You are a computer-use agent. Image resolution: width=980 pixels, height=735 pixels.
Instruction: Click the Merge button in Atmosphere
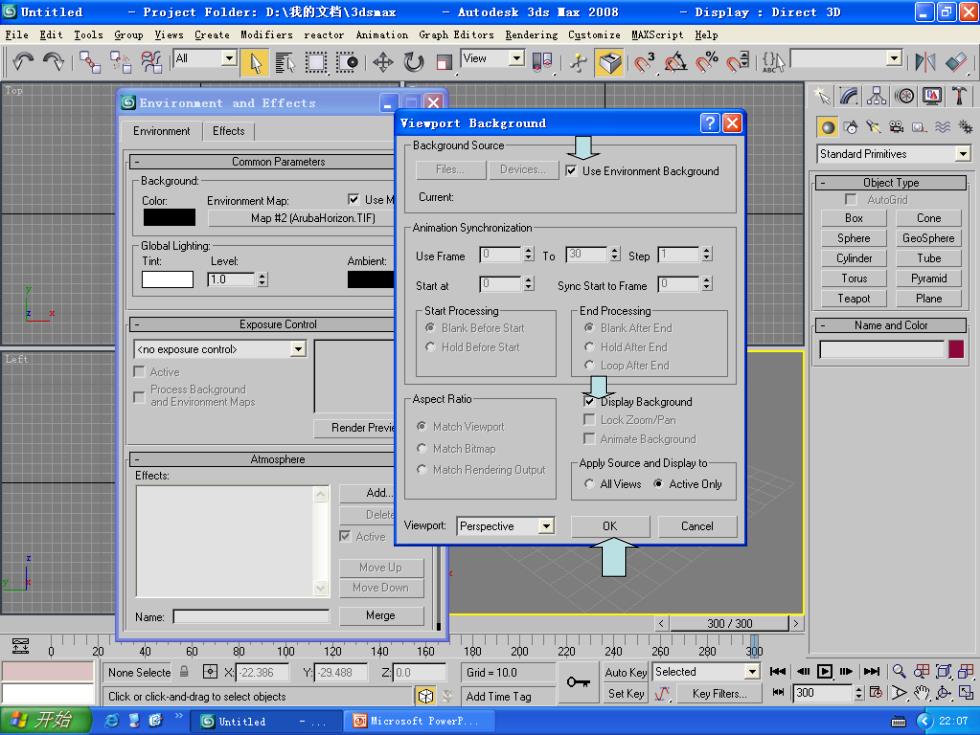(381, 615)
